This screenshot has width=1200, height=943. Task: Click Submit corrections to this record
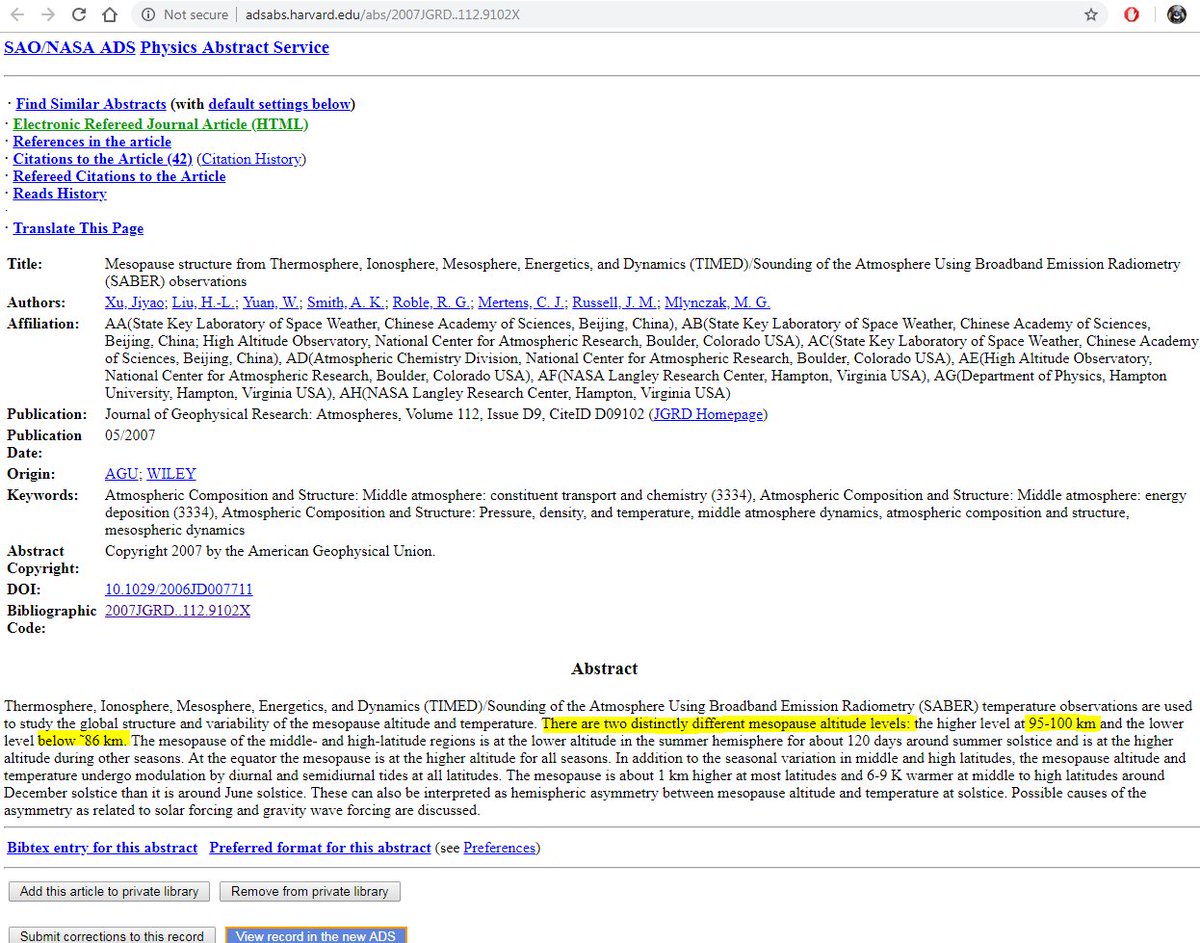[x=112, y=936]
